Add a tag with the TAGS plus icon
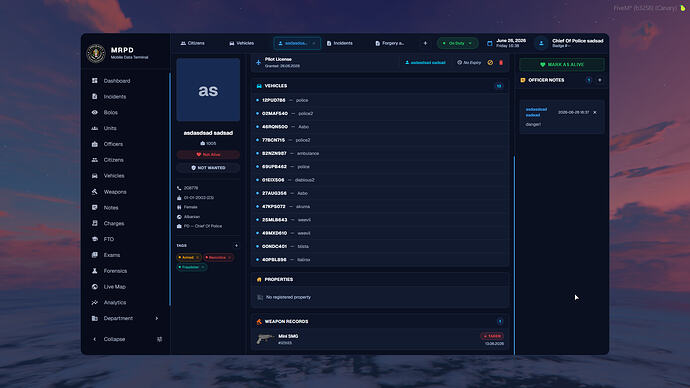 coord(236,245)
